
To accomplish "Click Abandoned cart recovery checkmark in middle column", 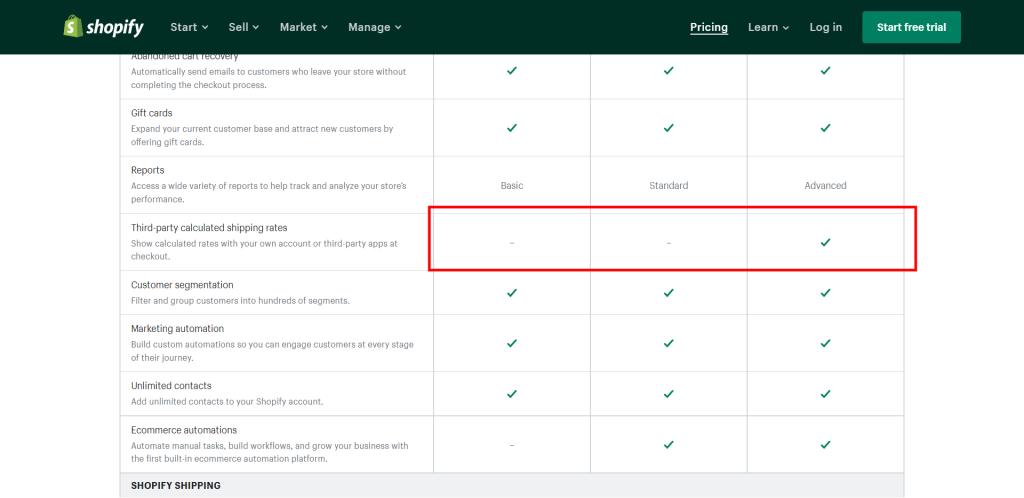I will point(669,70).
